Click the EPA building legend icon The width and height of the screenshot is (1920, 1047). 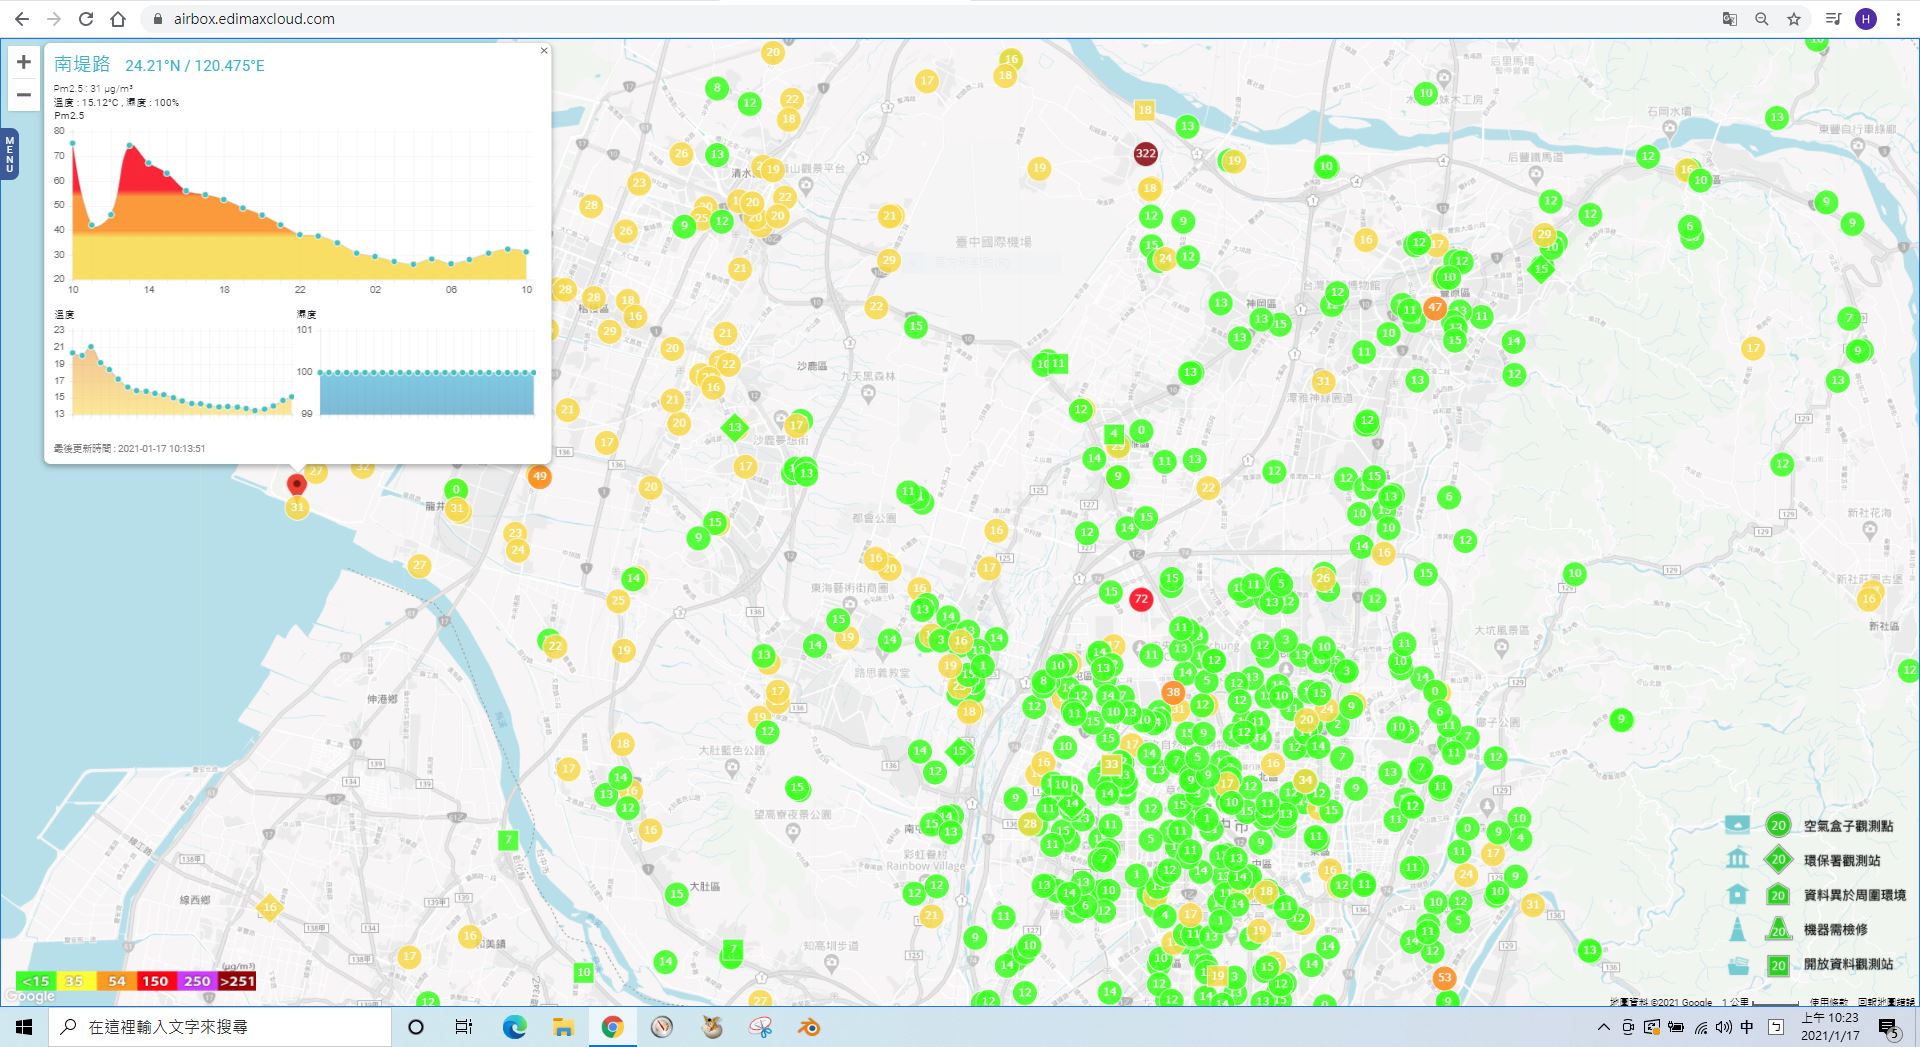(1738, 859)
